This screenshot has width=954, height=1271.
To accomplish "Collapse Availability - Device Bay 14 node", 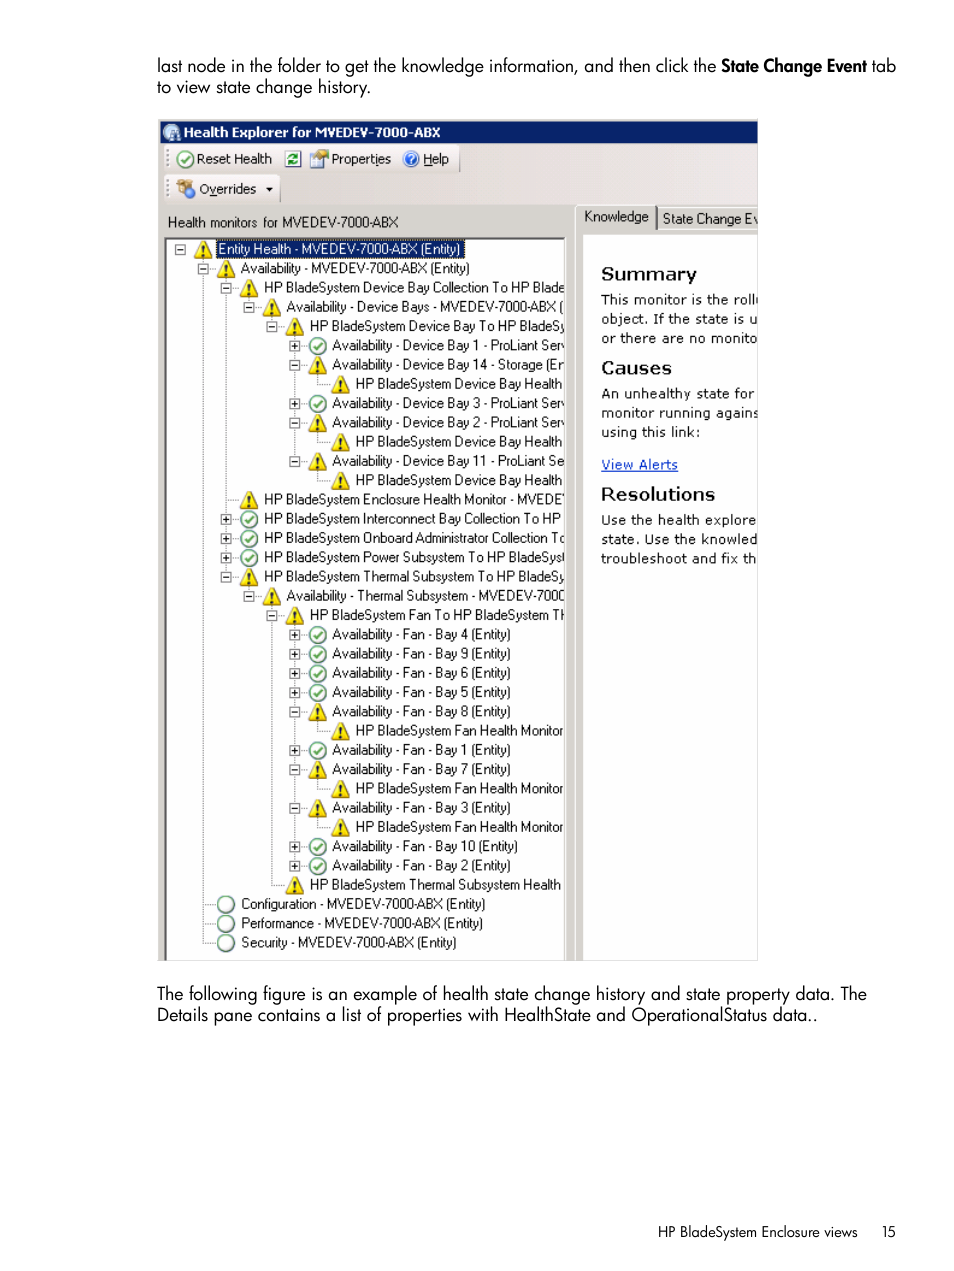I will [295, 365].
